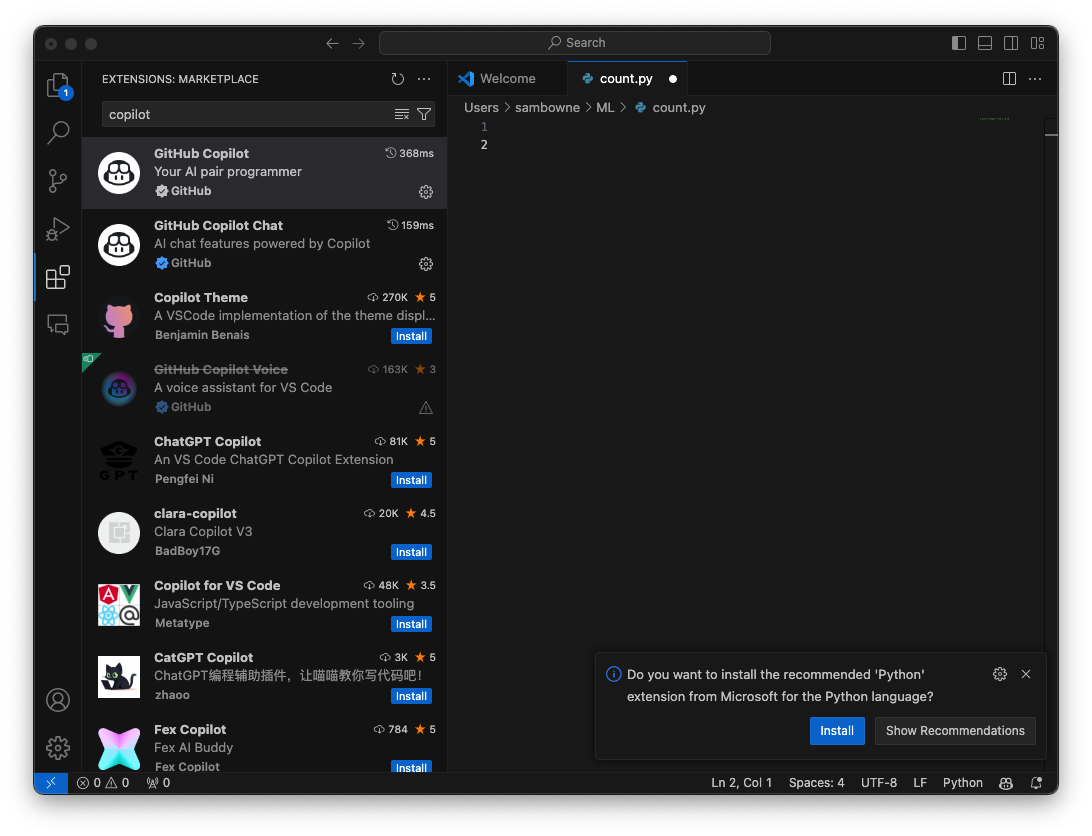The height and width of the screenshot is (836, 1092).
Task: Open notifications bell in status bar
Action: [x=1036, y=783]
